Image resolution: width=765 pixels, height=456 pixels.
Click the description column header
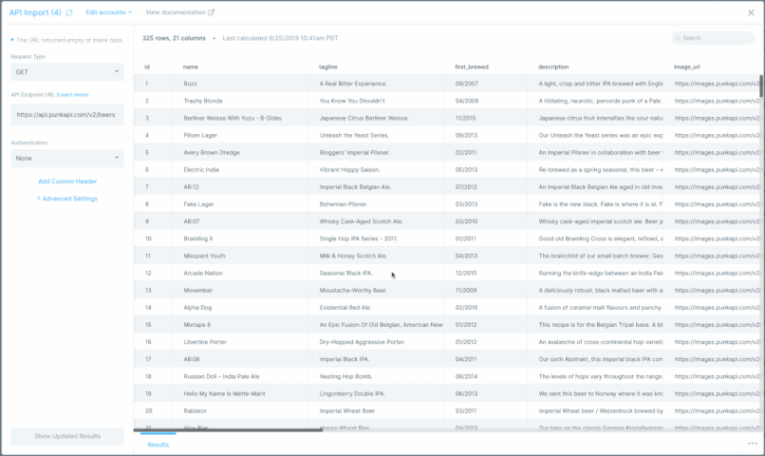[x=553, y=67]
